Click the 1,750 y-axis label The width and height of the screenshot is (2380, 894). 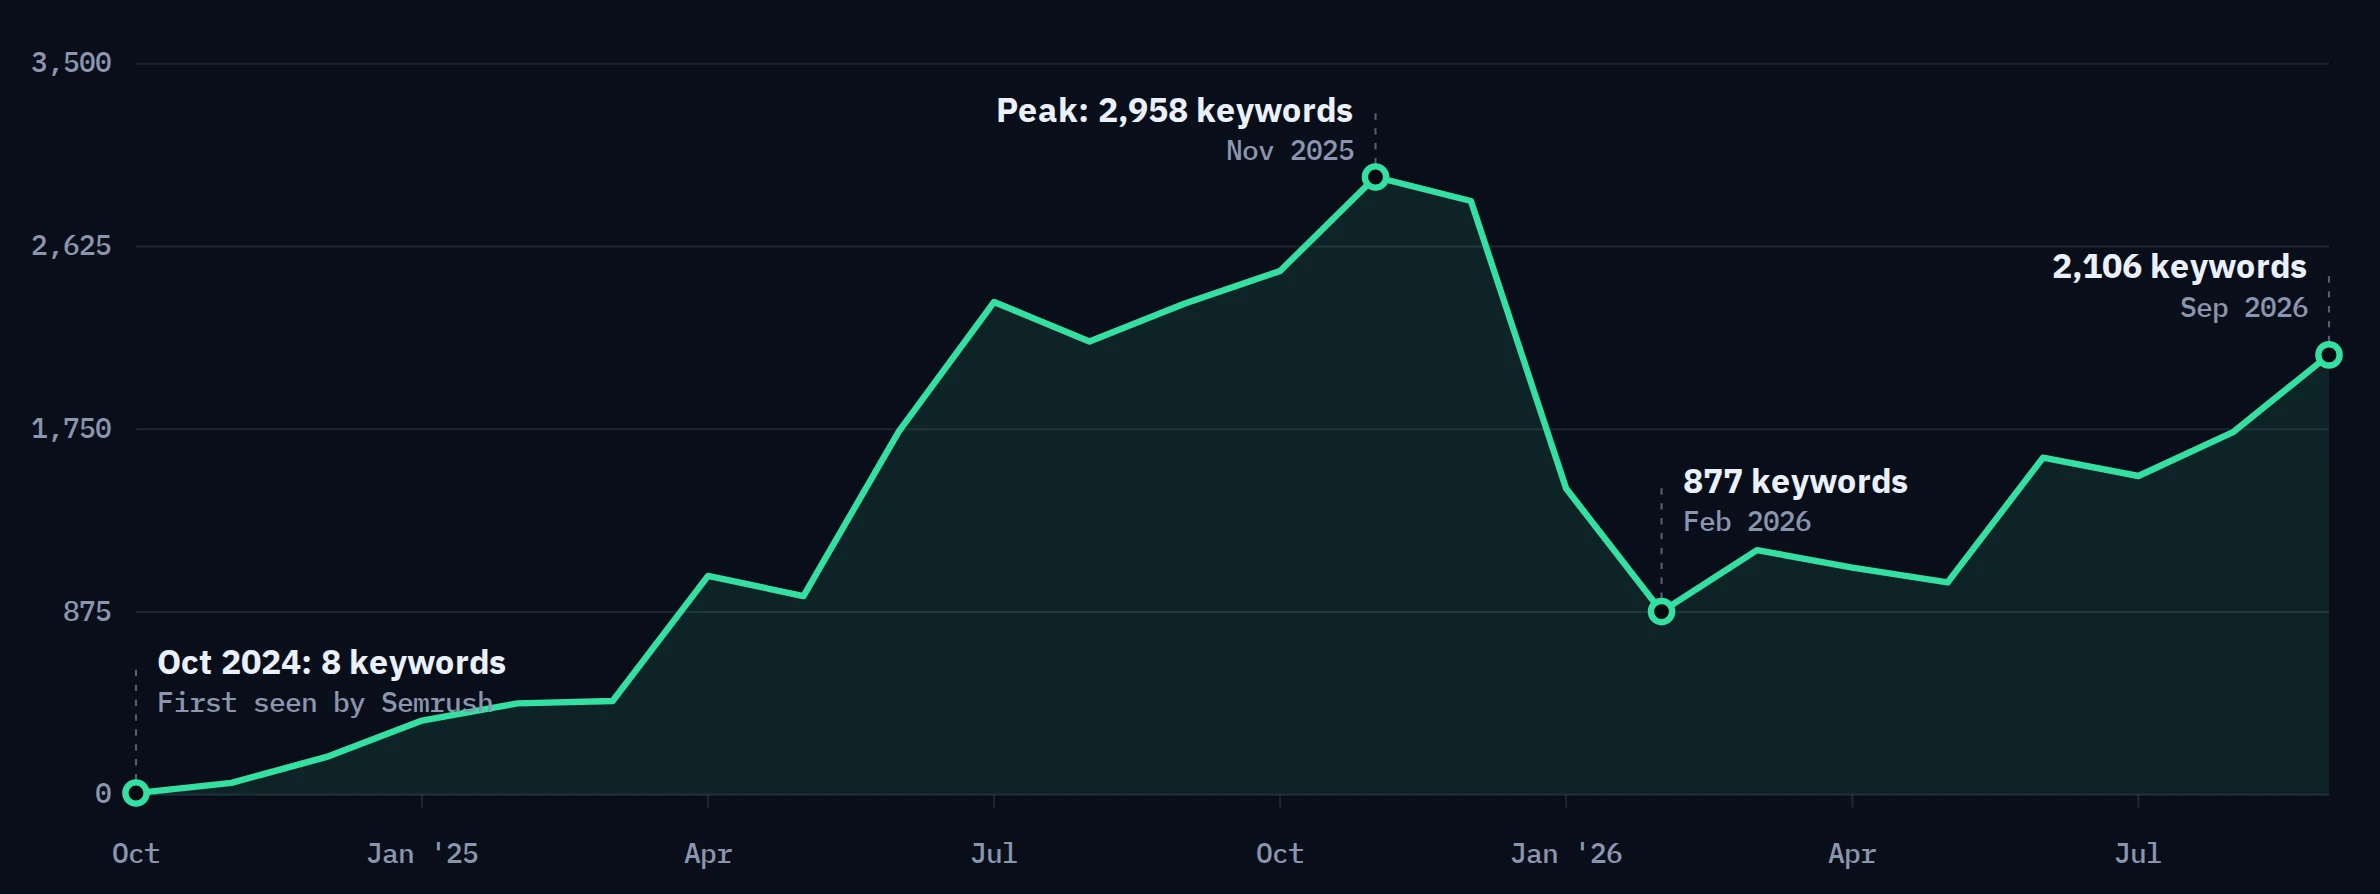71,429
